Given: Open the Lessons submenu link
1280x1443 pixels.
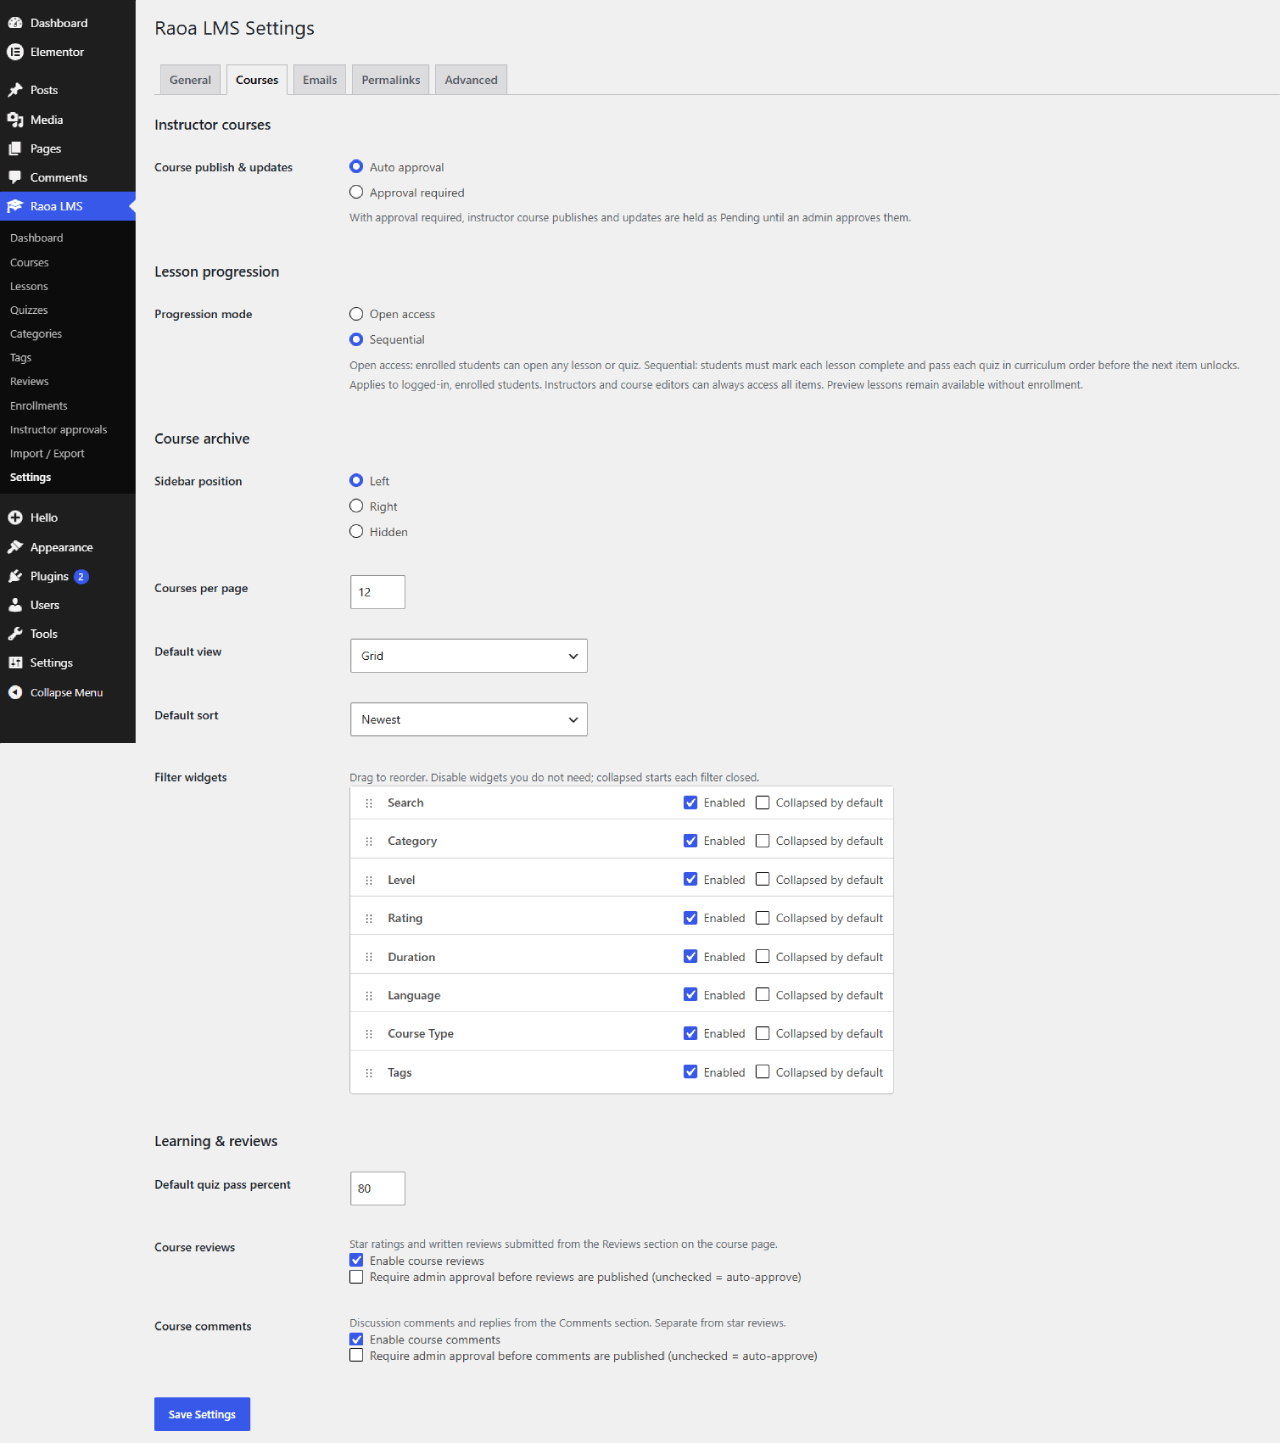Looking at the screenshot, I should click(29, 287).
